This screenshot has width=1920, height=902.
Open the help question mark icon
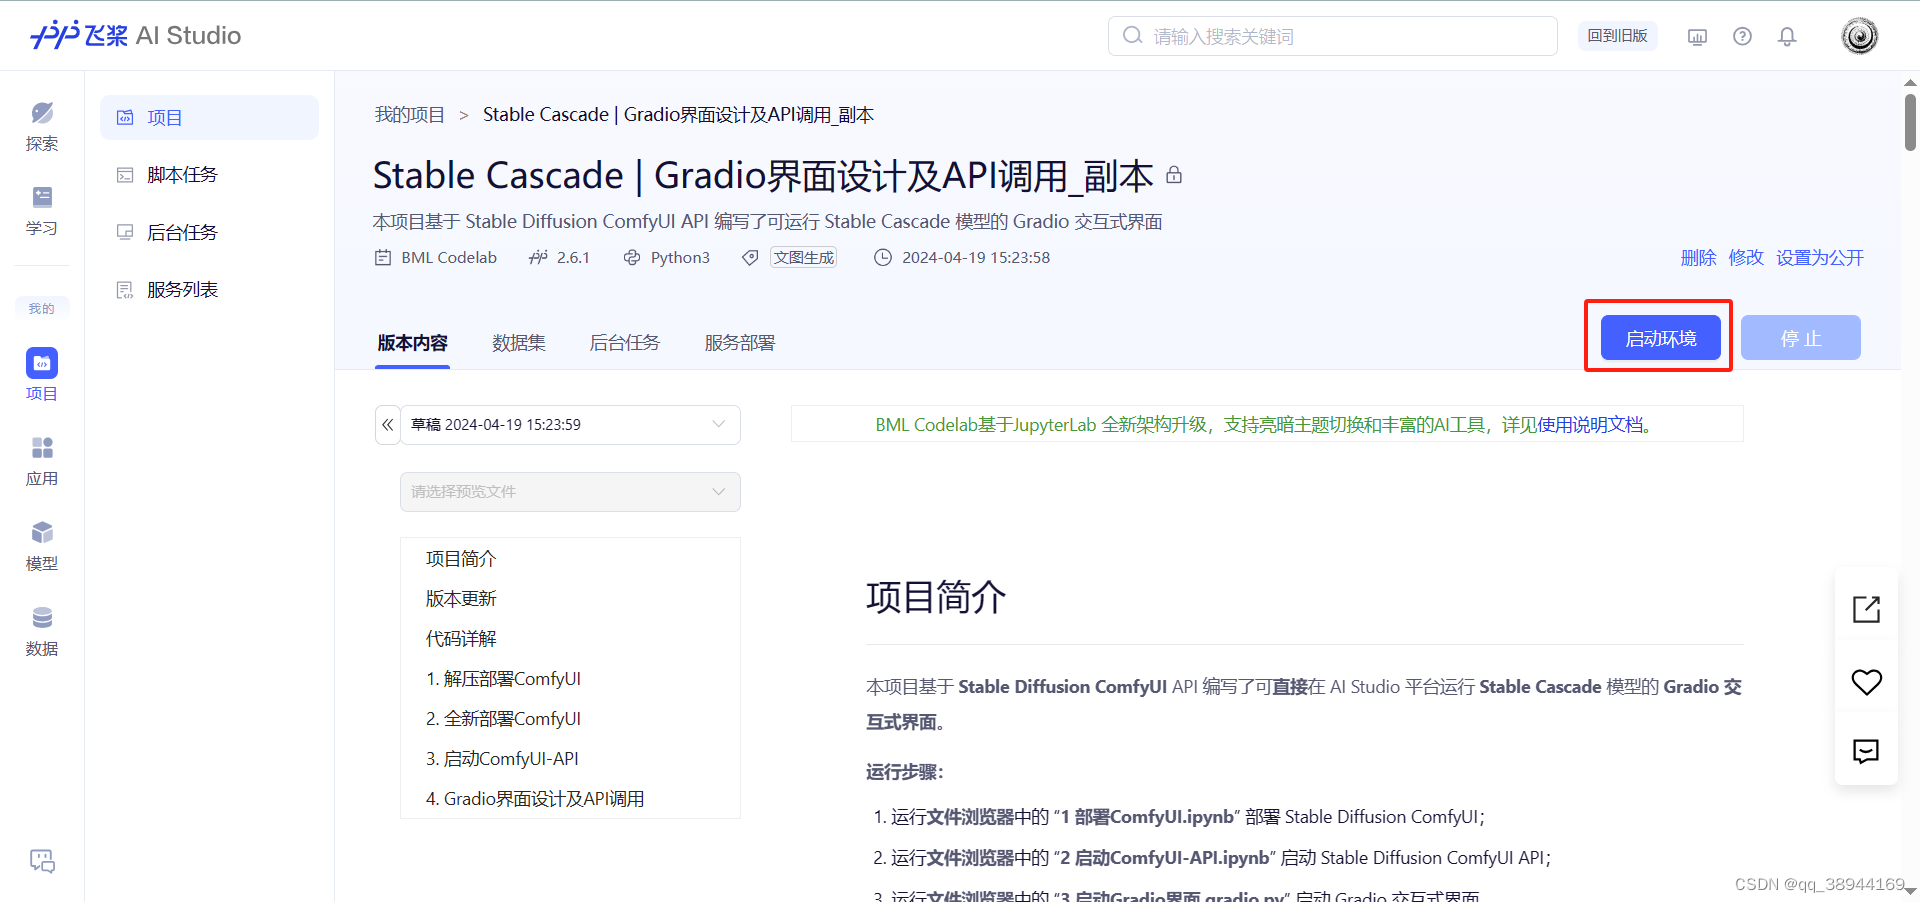pos(1742,37)
